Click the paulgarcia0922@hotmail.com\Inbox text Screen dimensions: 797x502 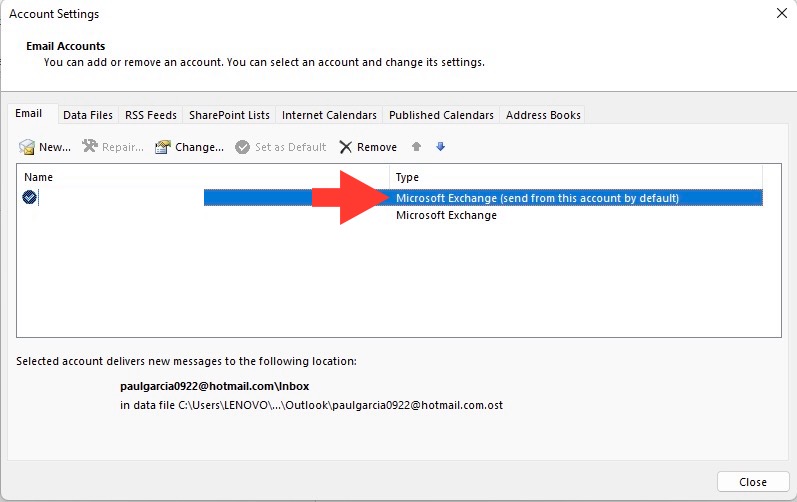tap(214, 386)
